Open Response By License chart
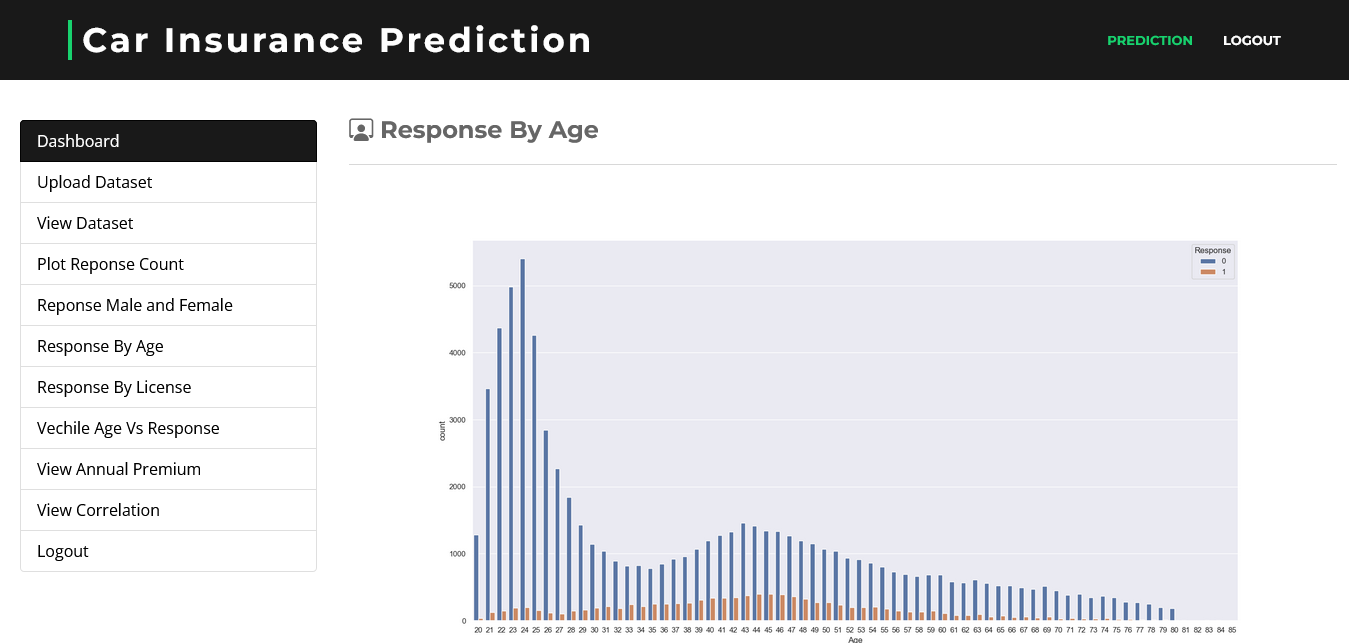Screen dimensions: 1349x643 (168, 387)
